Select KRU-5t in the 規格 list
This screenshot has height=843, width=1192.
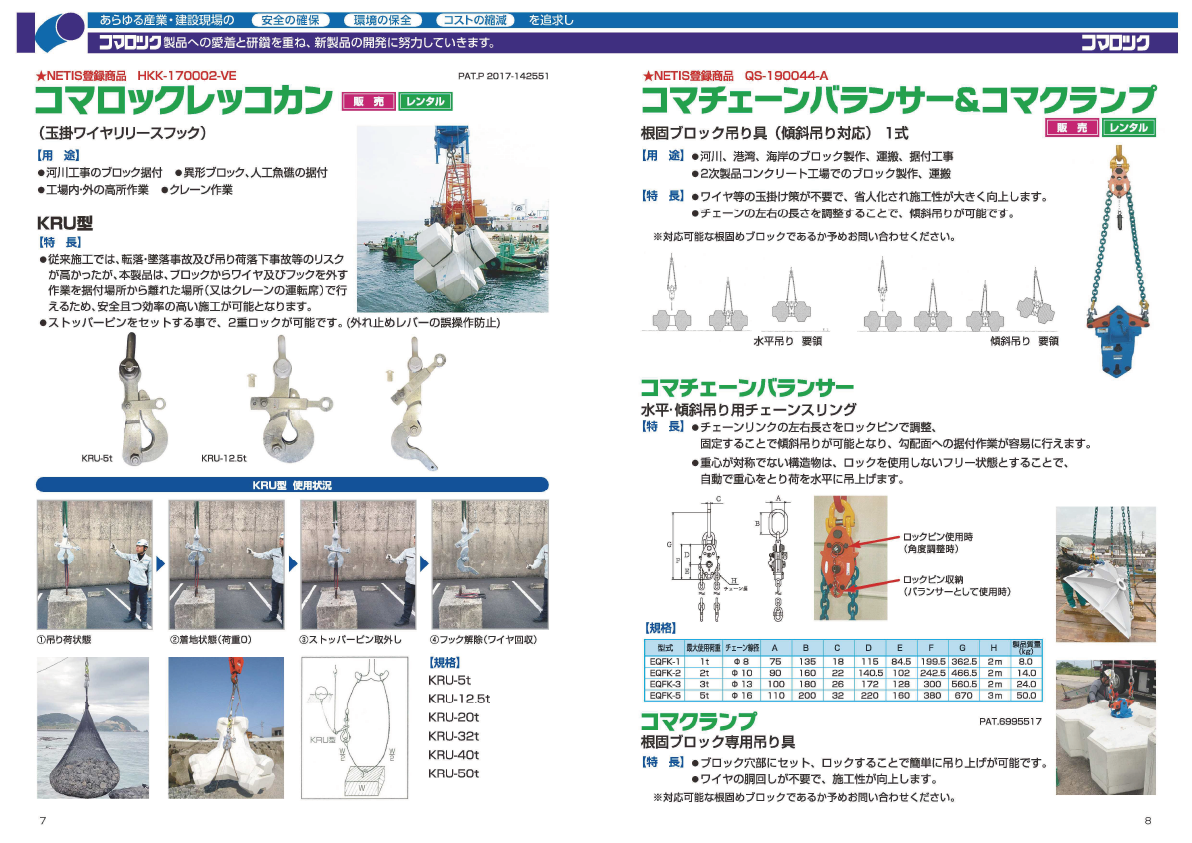tap(449, 680)
